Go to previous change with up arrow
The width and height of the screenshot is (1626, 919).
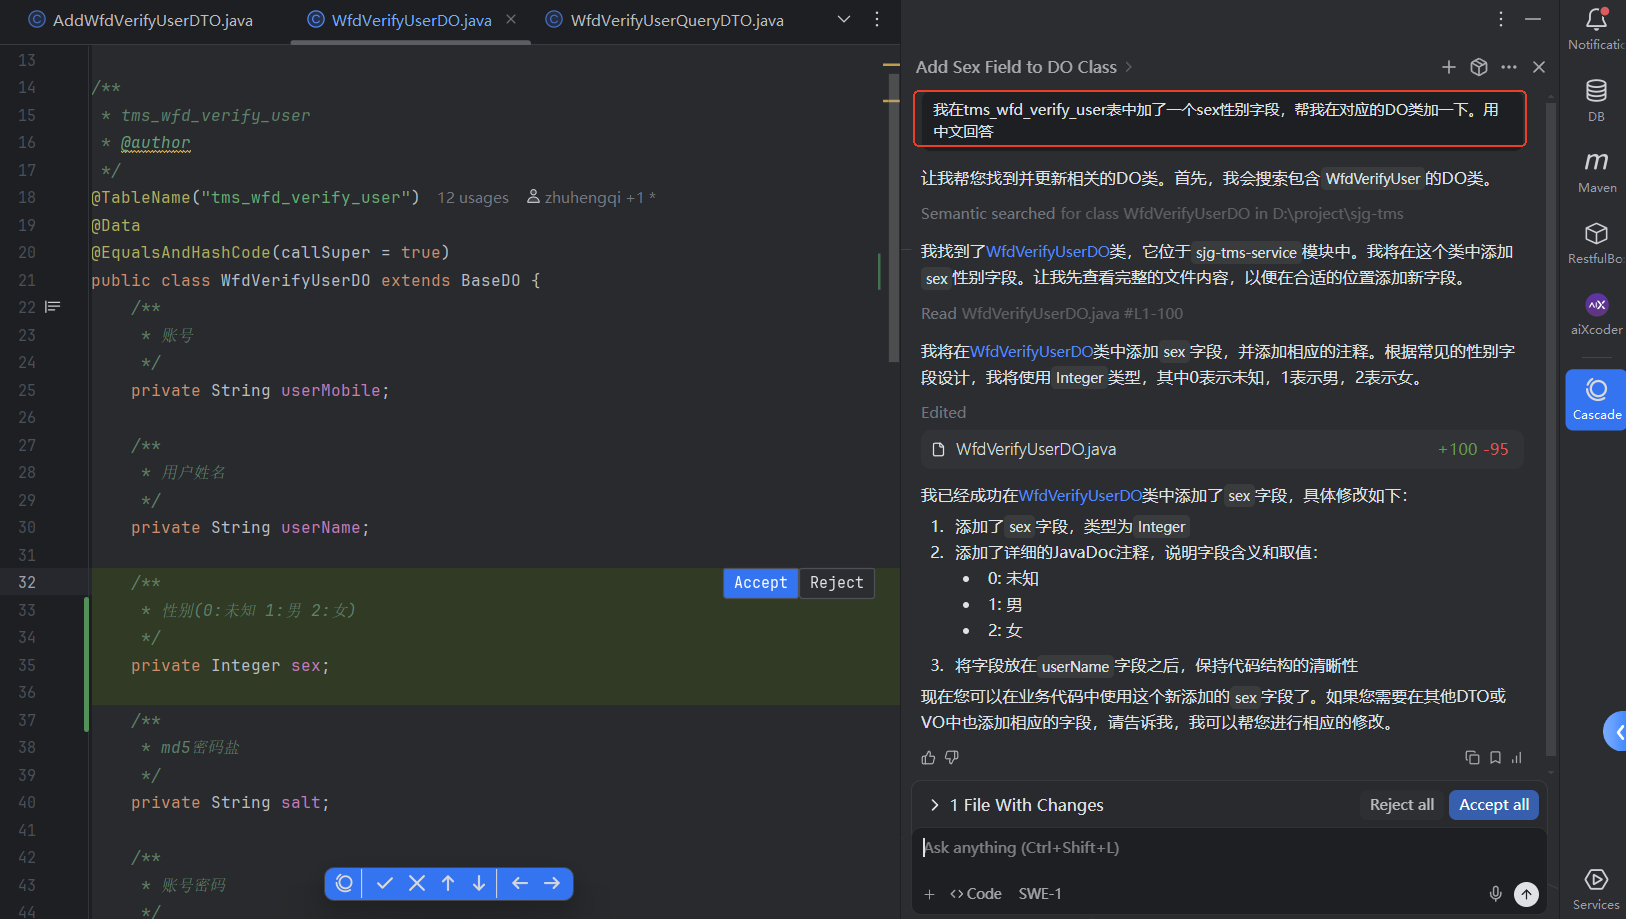click(x=448, y=883)
